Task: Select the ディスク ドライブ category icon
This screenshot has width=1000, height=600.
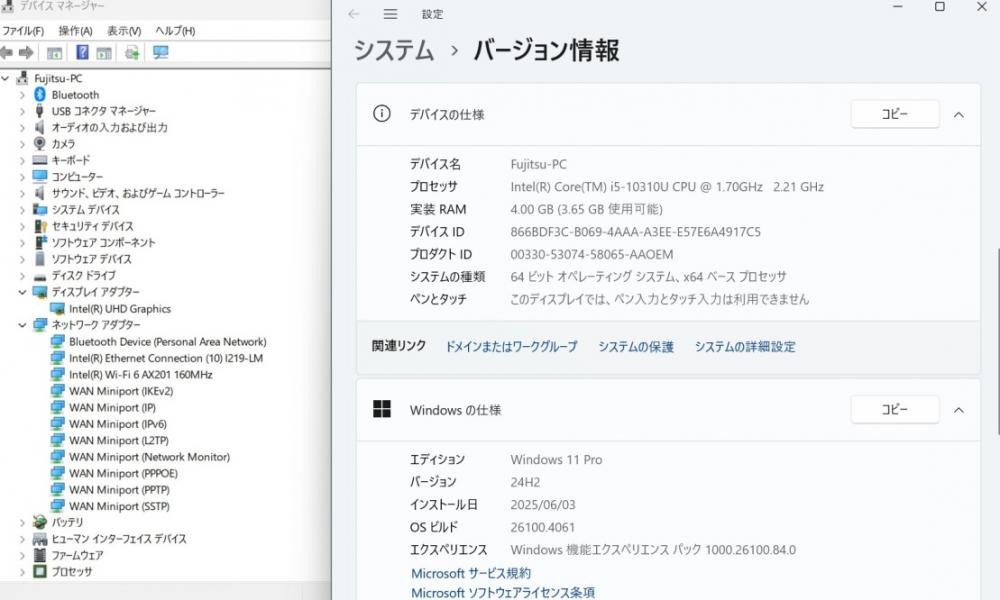Action: [x=40, y=276]
